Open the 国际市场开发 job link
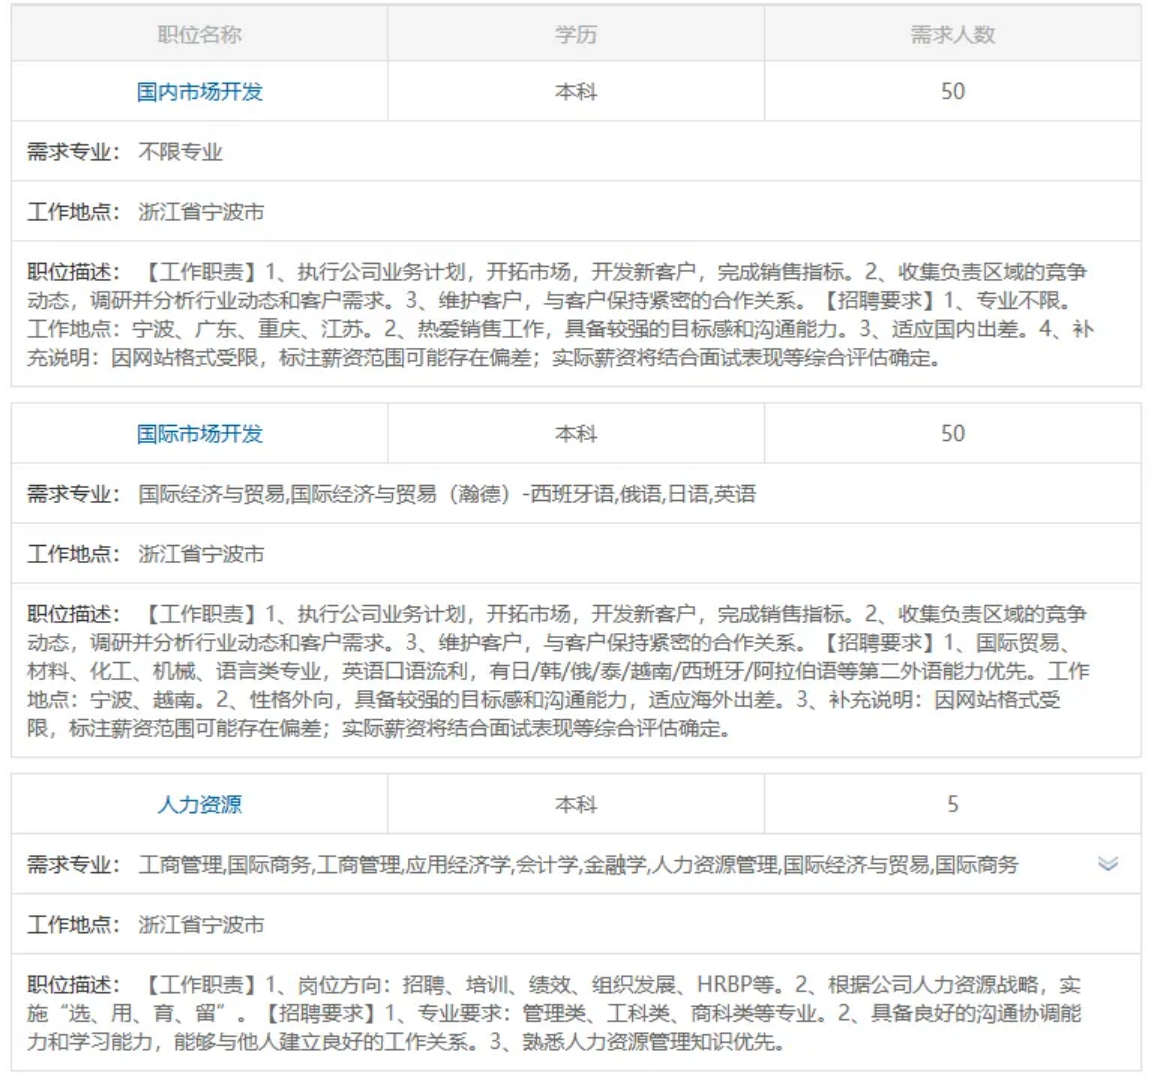The height and width of the screenshot is (1079, 1151). pyautogui.click(x=200, y=434)
